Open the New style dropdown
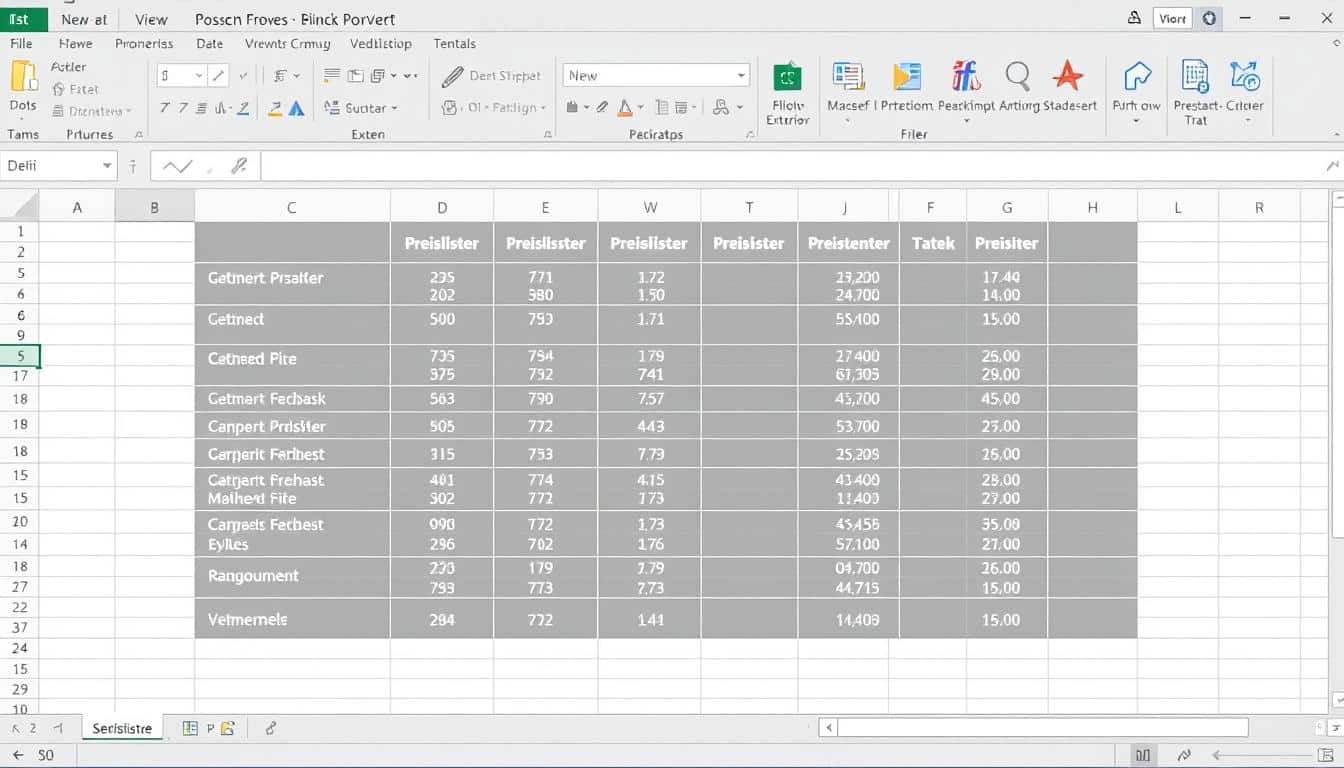 pos(741,76)
